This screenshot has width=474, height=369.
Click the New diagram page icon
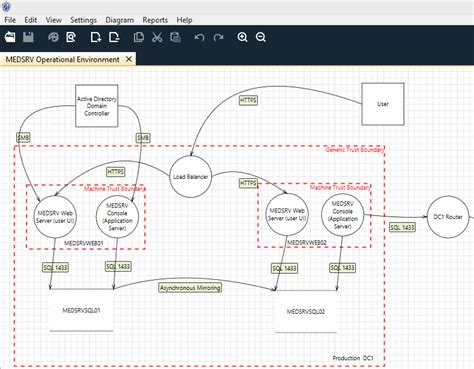[x=96, y=37]
